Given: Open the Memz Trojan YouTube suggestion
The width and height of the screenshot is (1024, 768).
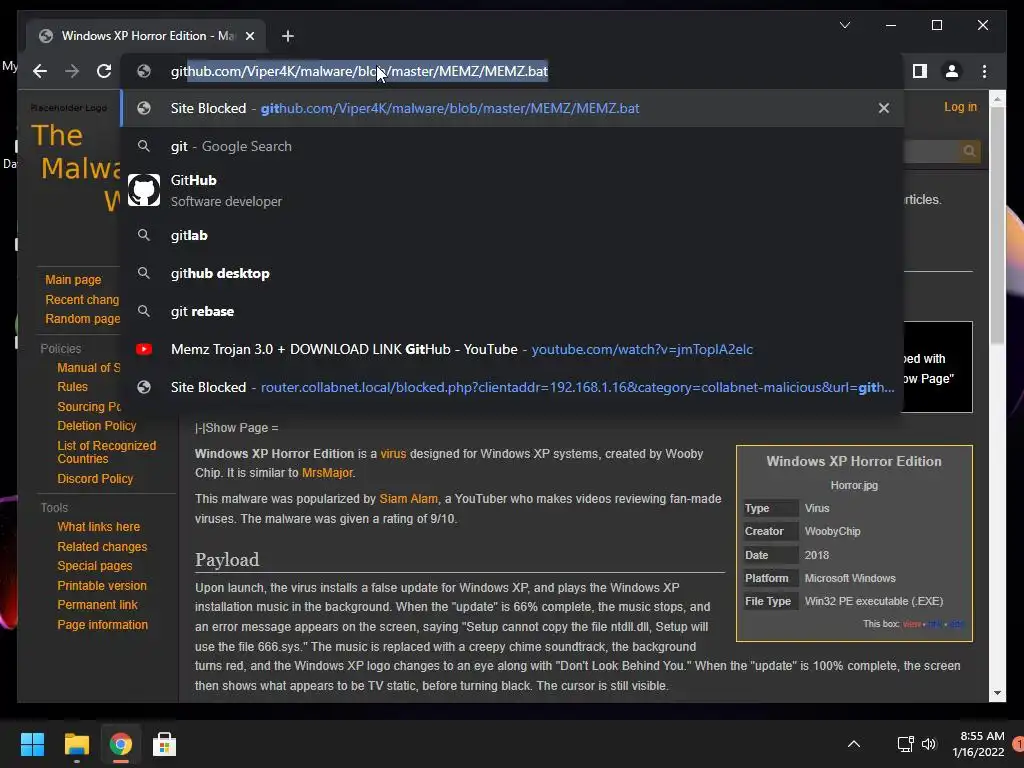Looking at the screenshot, I should tap(513, 349).
